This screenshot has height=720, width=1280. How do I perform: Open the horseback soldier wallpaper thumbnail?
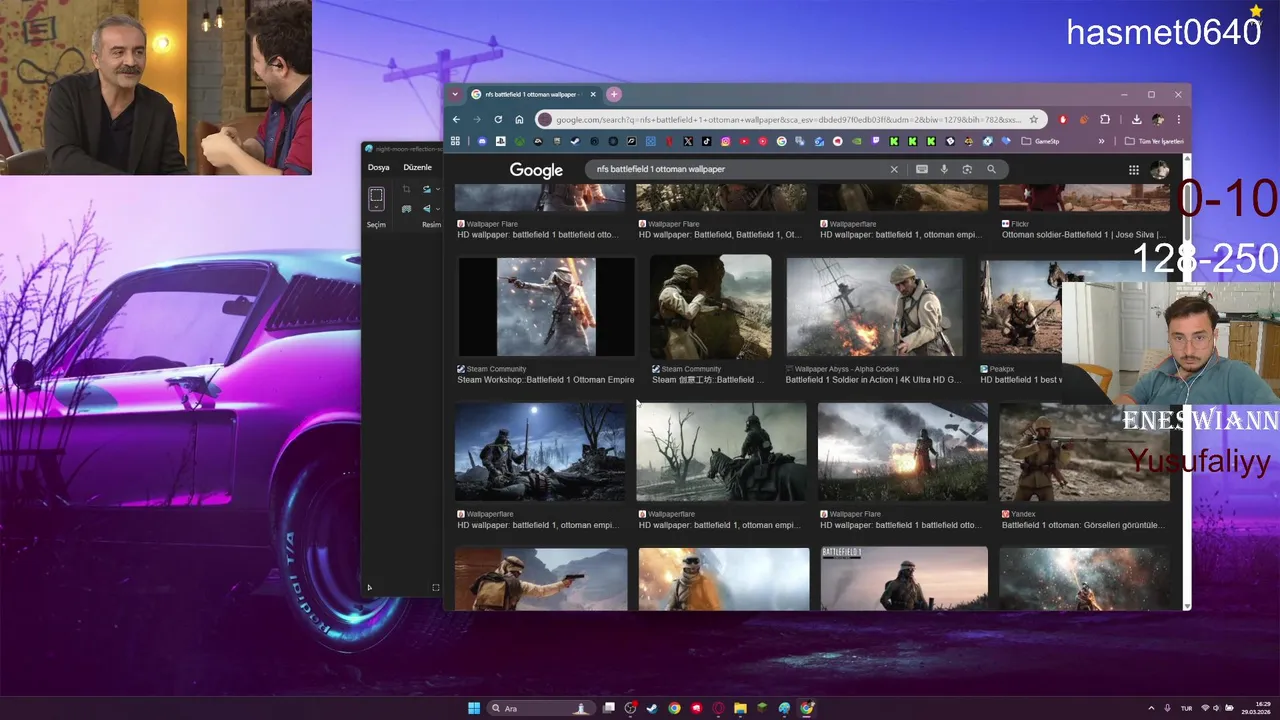coord(721,452)
